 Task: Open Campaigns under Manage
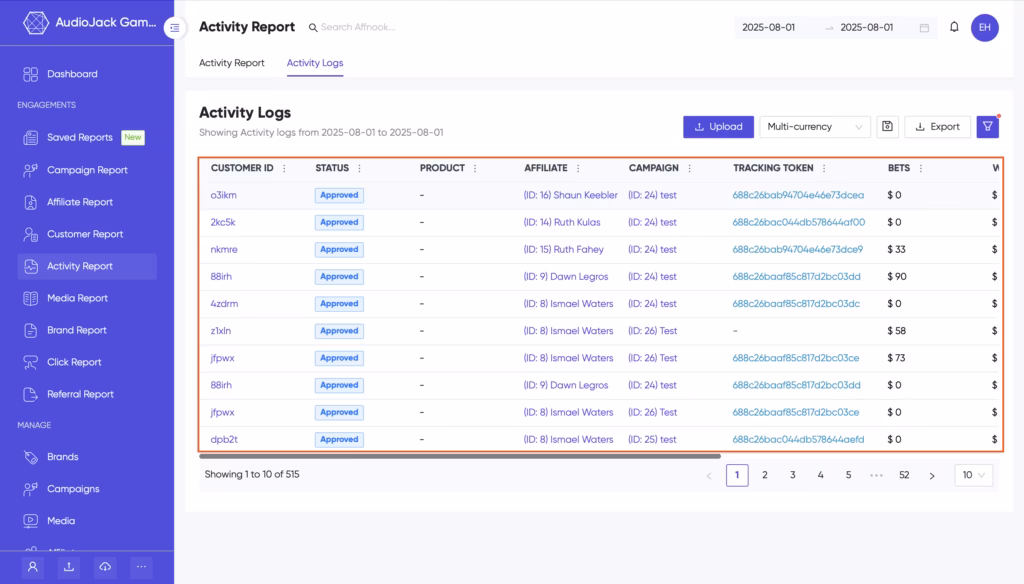(x=73, y=489)
